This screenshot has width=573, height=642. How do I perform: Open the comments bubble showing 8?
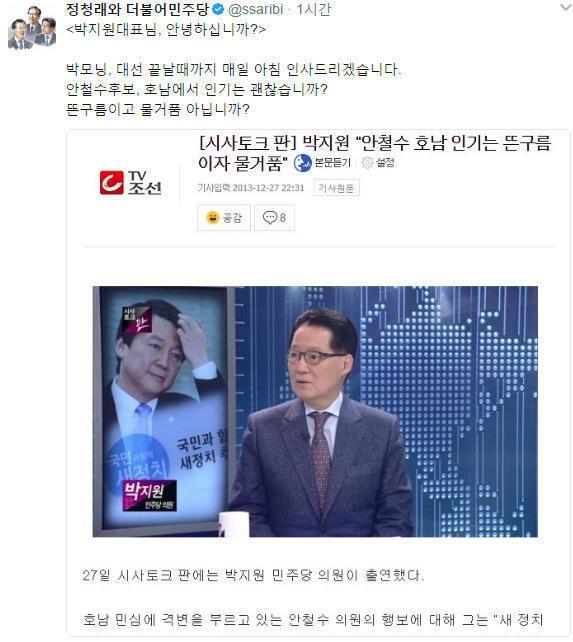274,217
